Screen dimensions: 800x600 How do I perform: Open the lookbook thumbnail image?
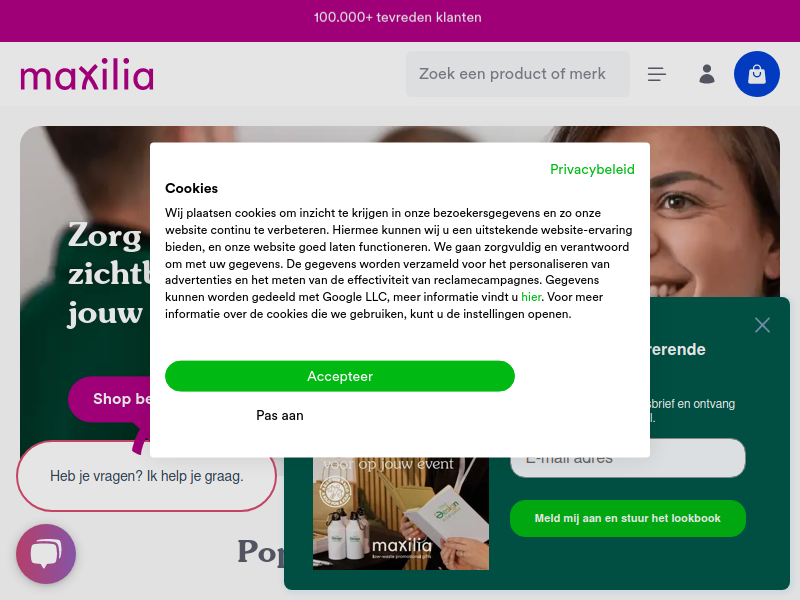pos(401,513)
